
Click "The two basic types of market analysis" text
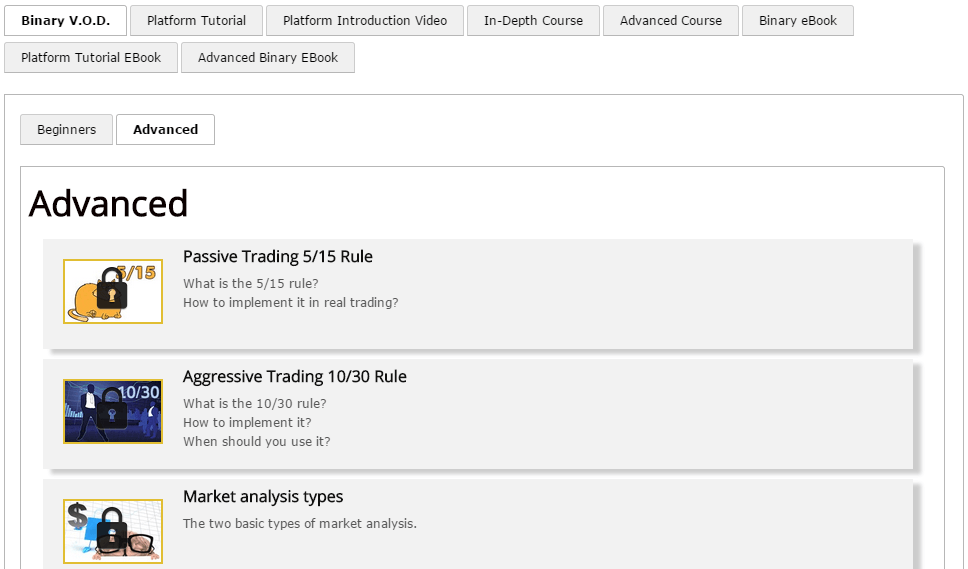(x=300, y=524)
